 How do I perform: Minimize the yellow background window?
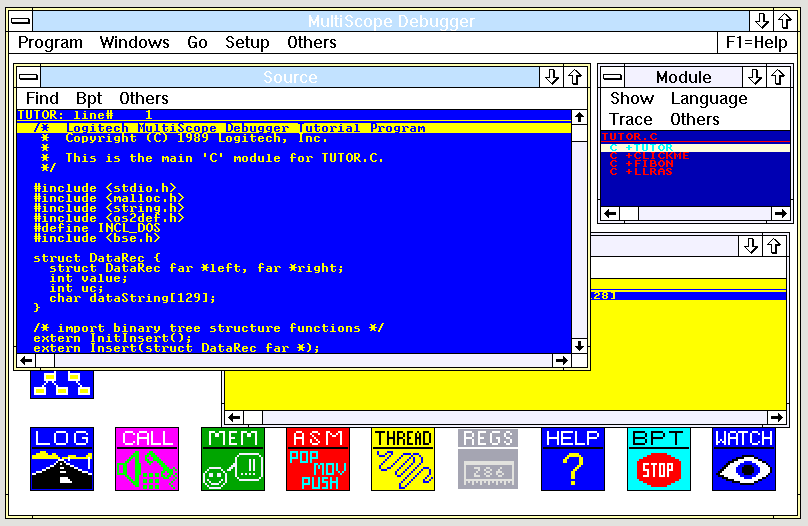point(751,246)
